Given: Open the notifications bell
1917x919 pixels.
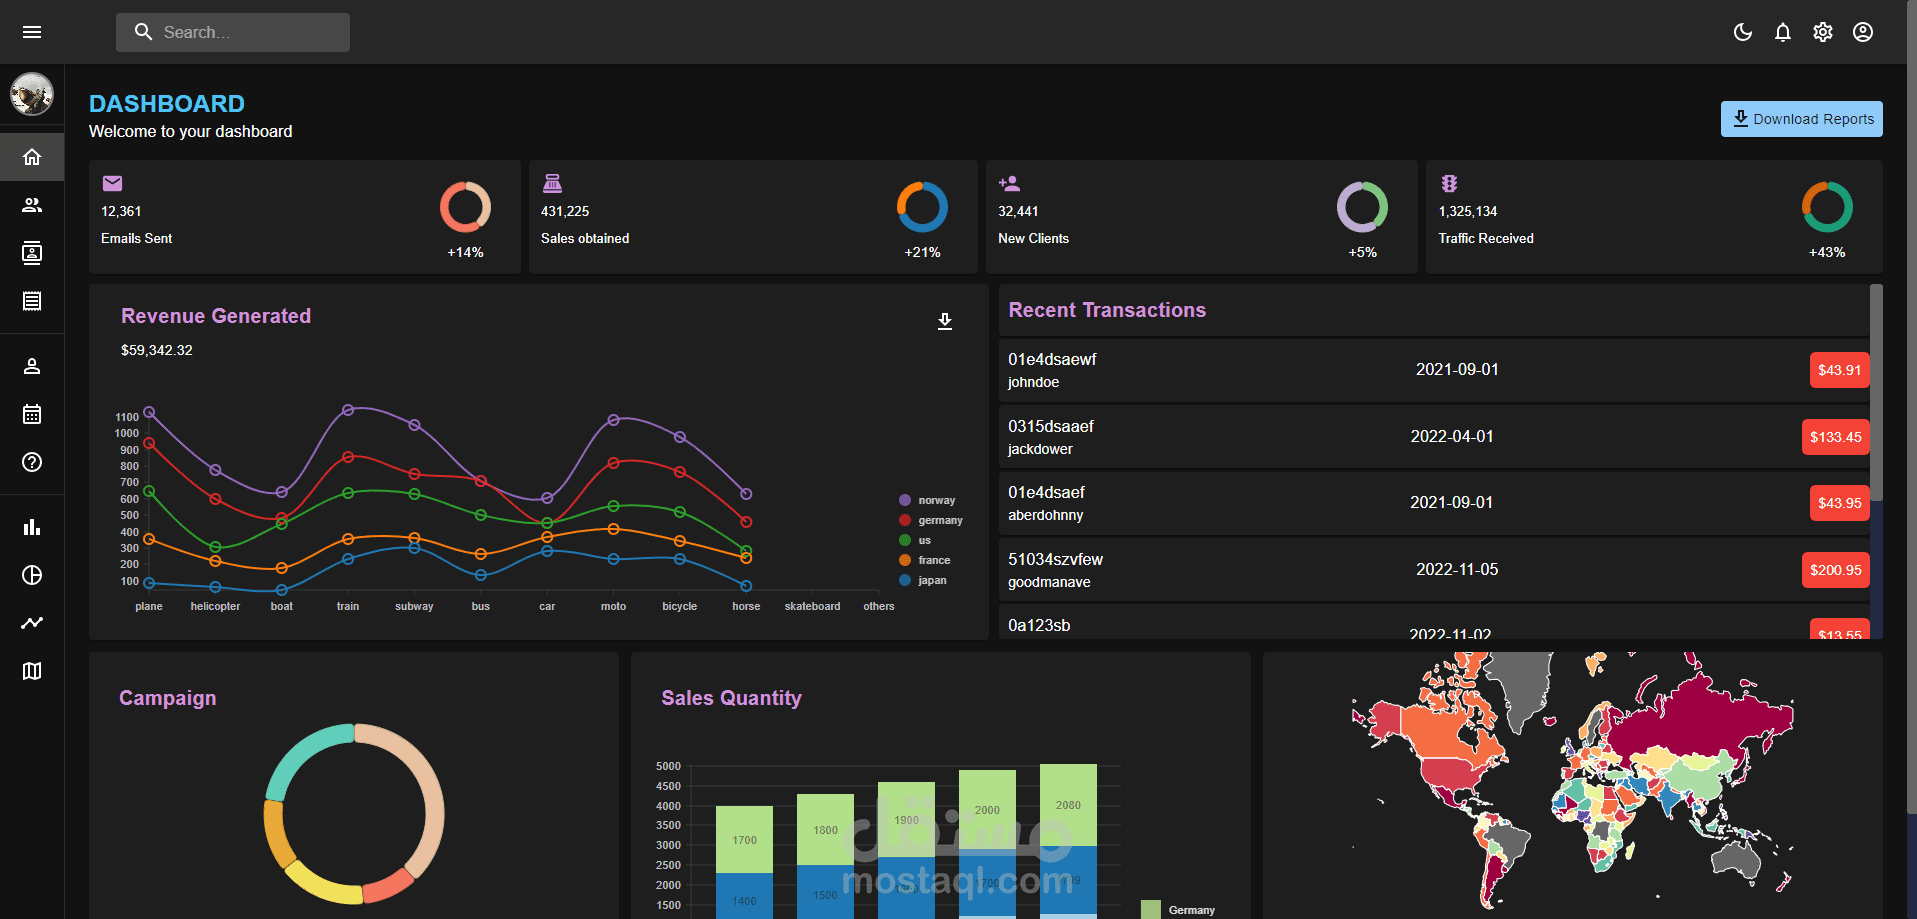Looking at the screenshot, I should click(1783, 32).
